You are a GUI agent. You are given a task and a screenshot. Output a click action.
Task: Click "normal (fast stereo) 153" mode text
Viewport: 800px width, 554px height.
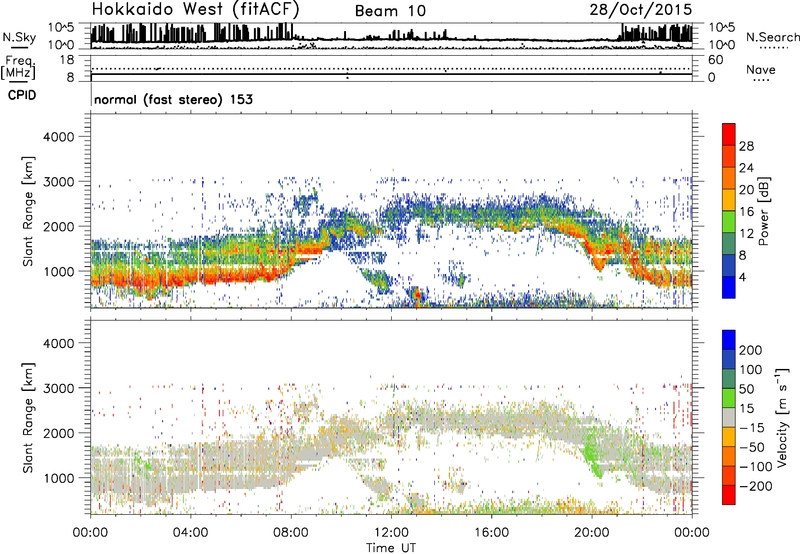pos(173,99)
